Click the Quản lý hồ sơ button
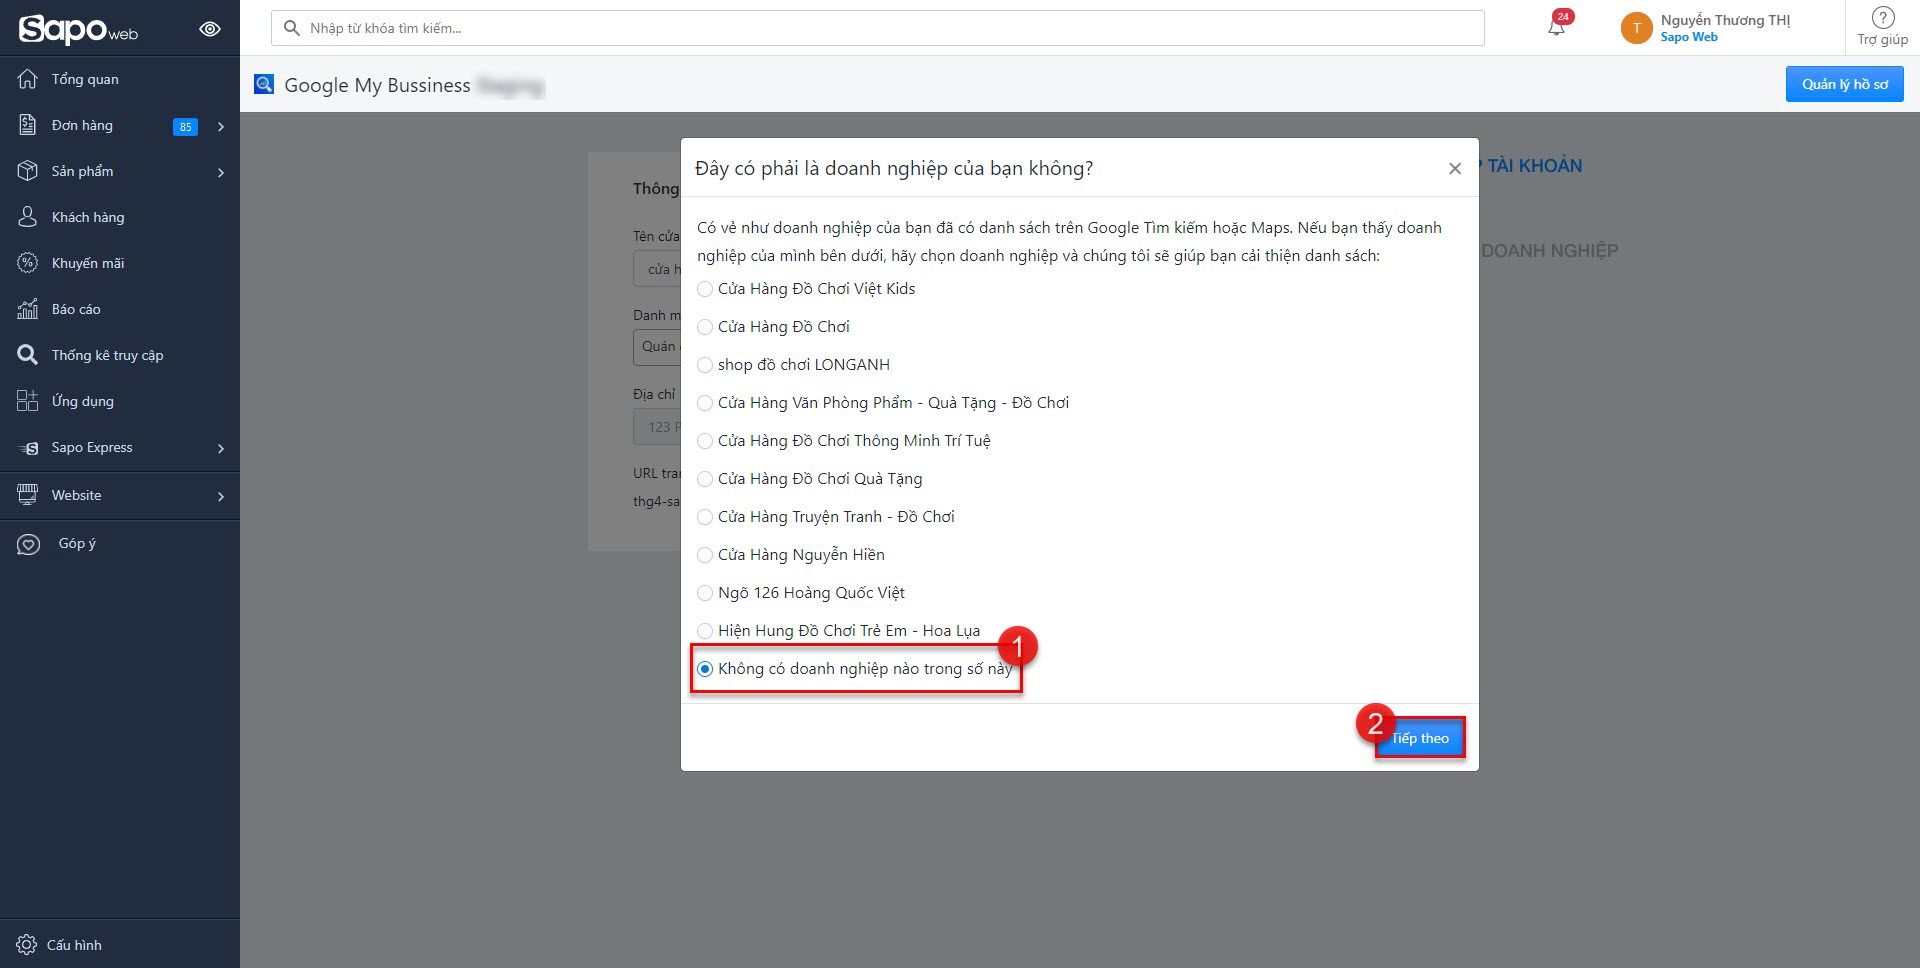Image resolution: width=1920 pixels, height=968 pixels. tap(1845, 84)
